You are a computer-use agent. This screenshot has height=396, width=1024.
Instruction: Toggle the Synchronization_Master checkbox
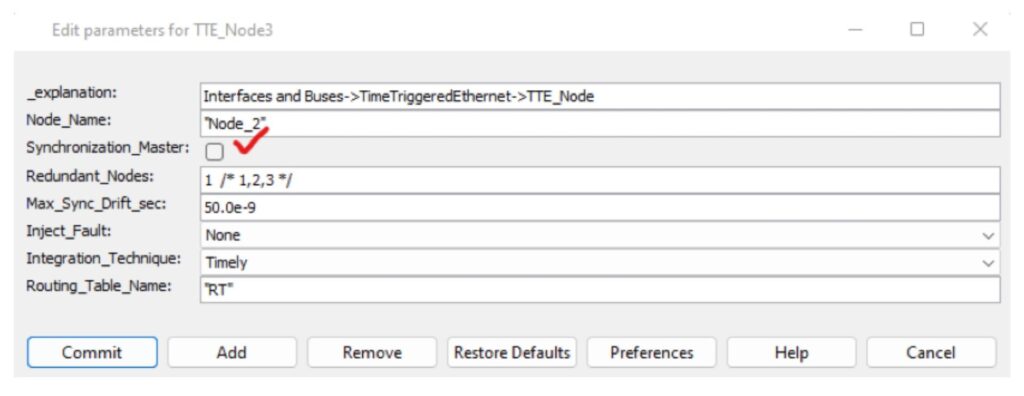pos(214,152)
